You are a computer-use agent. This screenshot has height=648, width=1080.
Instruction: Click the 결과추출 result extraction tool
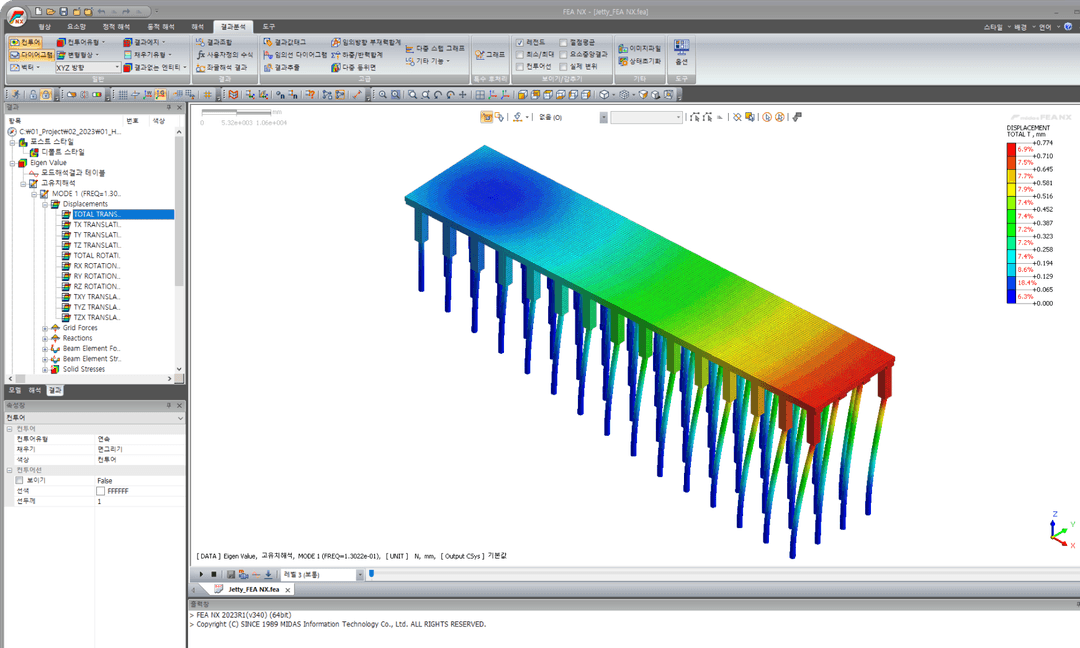pos(282,67)
